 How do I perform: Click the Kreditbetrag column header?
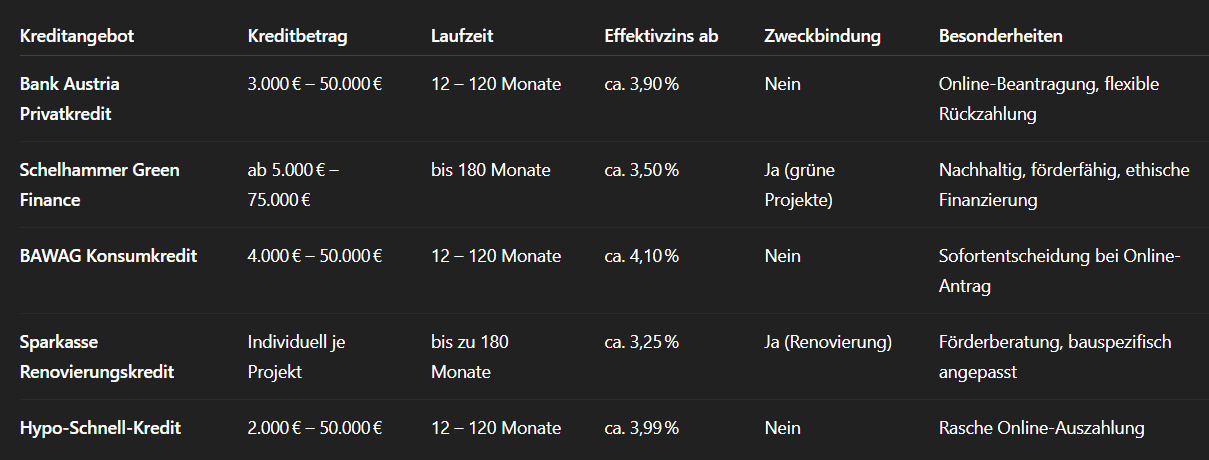298,36
